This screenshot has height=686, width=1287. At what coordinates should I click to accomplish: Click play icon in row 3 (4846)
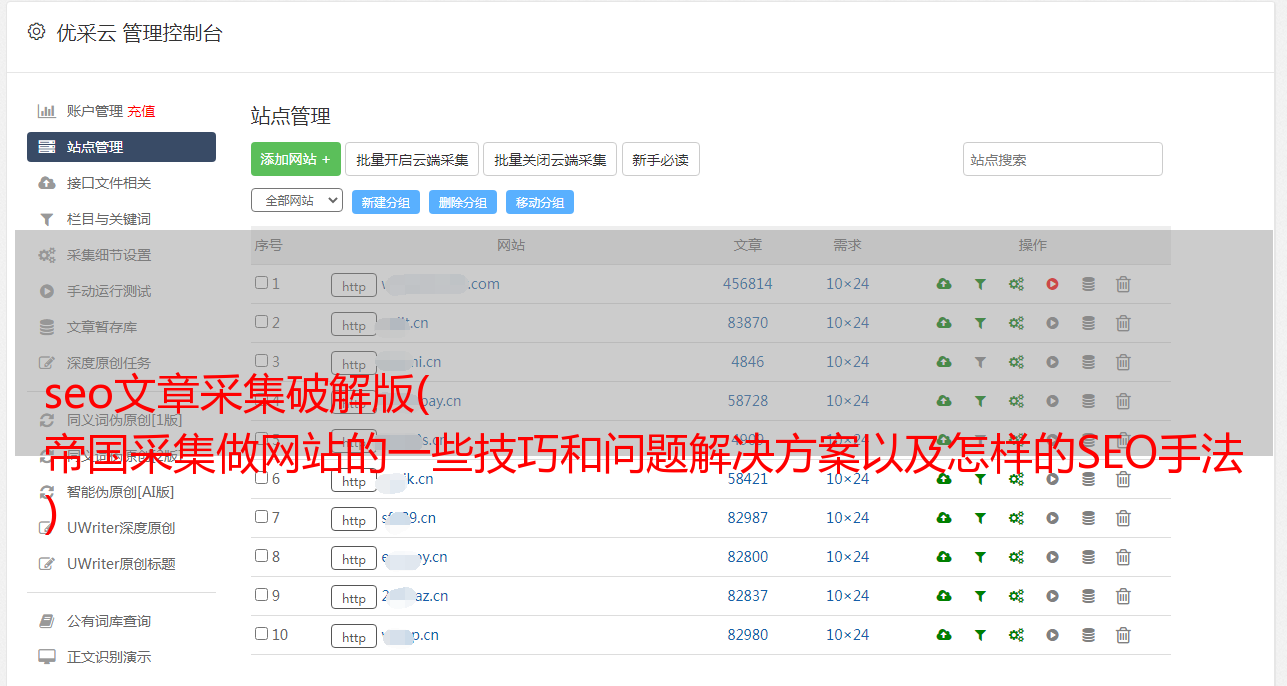(1052, 362)
